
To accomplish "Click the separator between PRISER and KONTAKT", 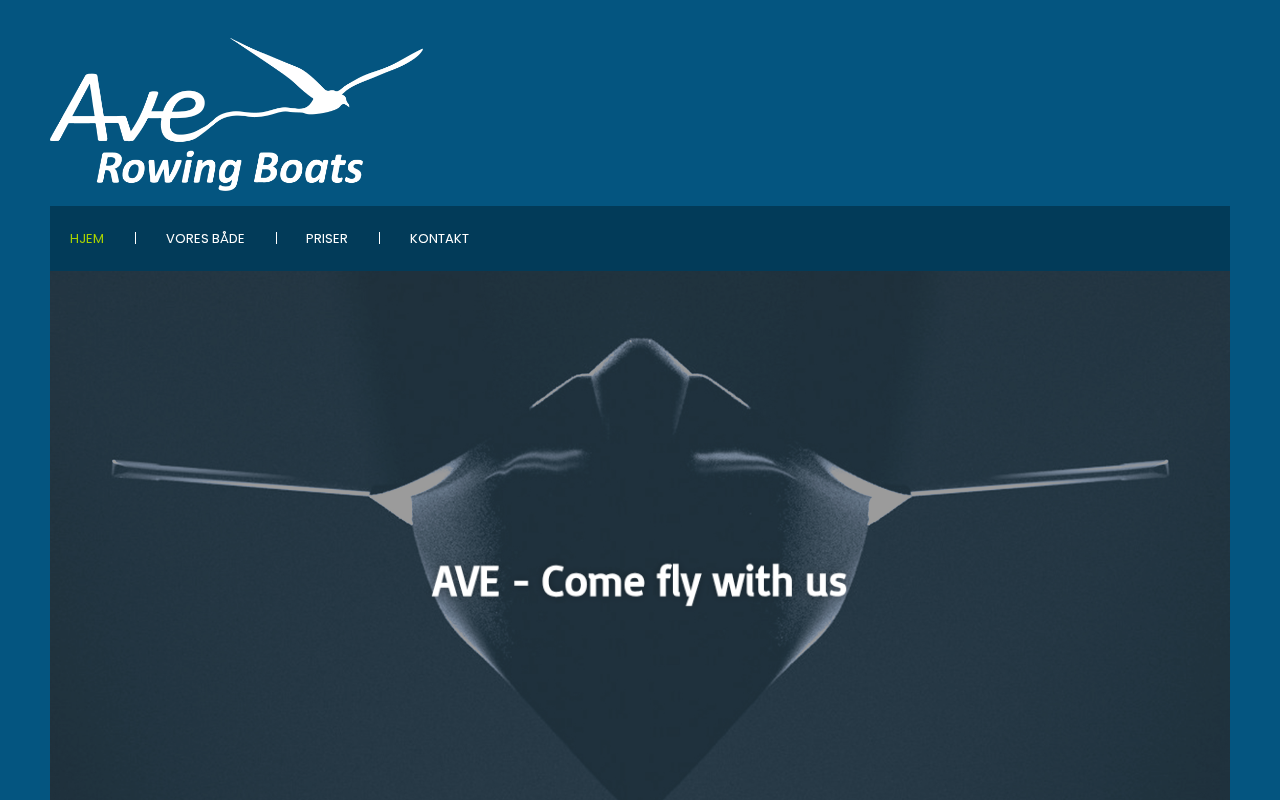I will point(379,238).
